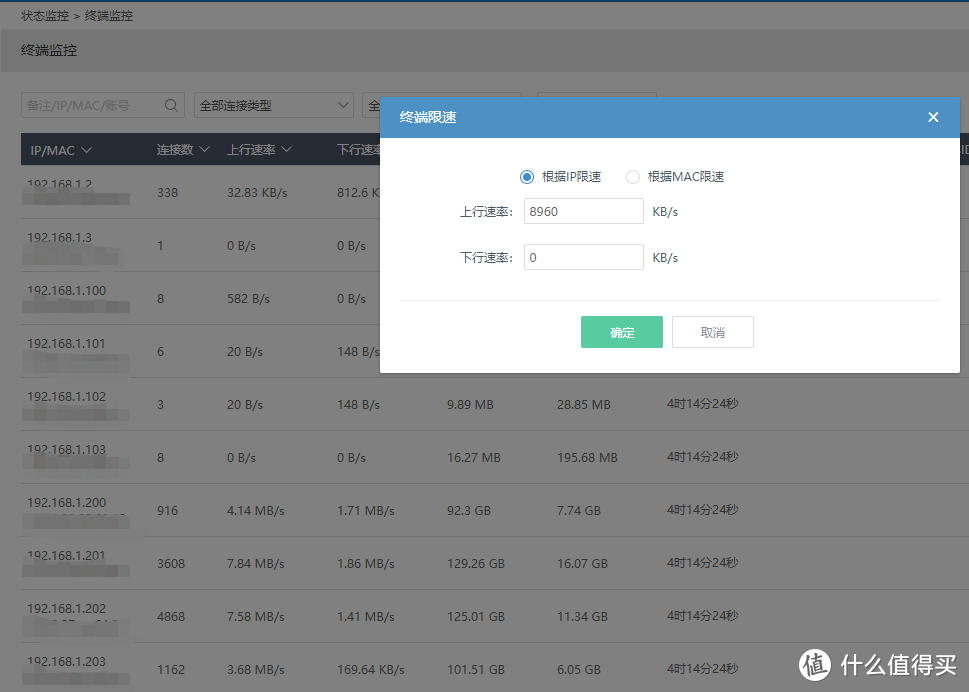Sort by the 上行速率 column header

pos(259,150)
